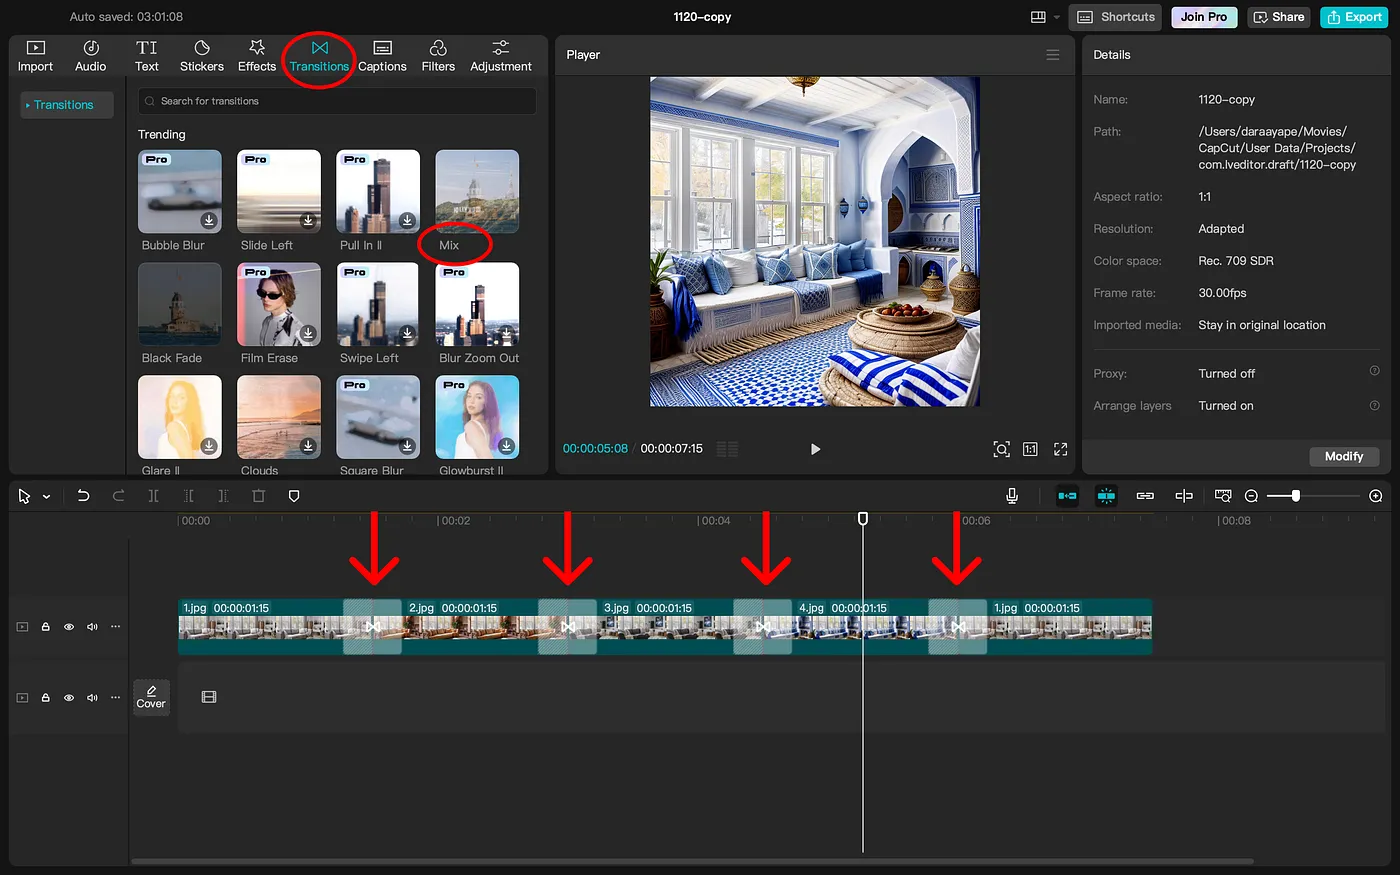Select the Black Fade transition
1400x875 pixels.
tap(180, 305)
